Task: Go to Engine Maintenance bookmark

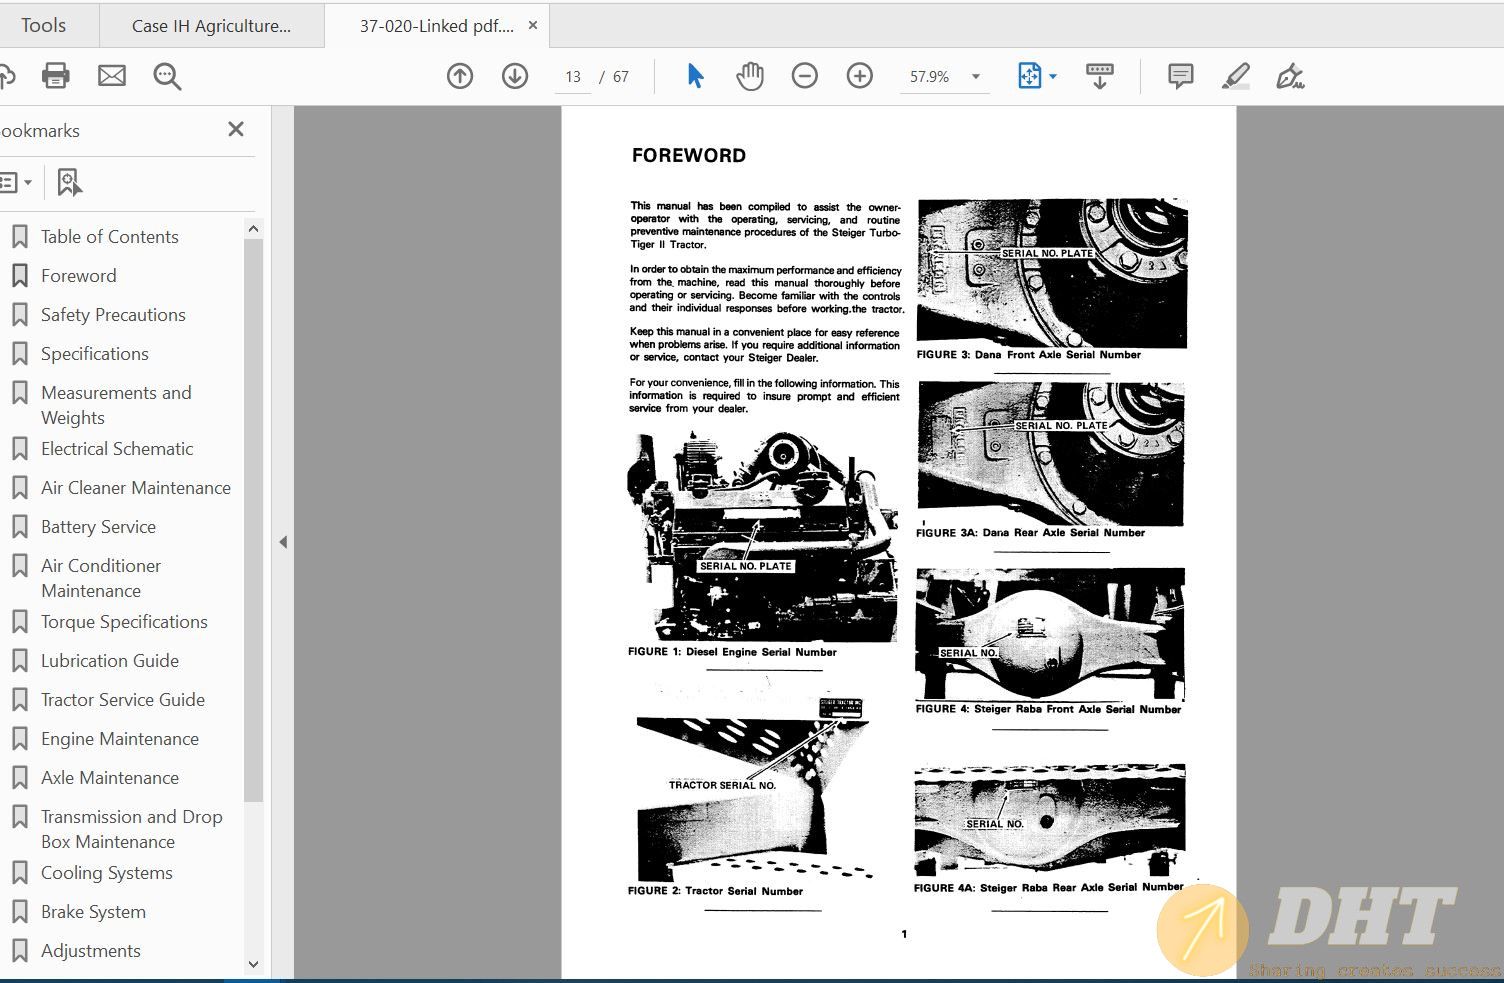Action: pyautogui.click(x=120, y=739)
